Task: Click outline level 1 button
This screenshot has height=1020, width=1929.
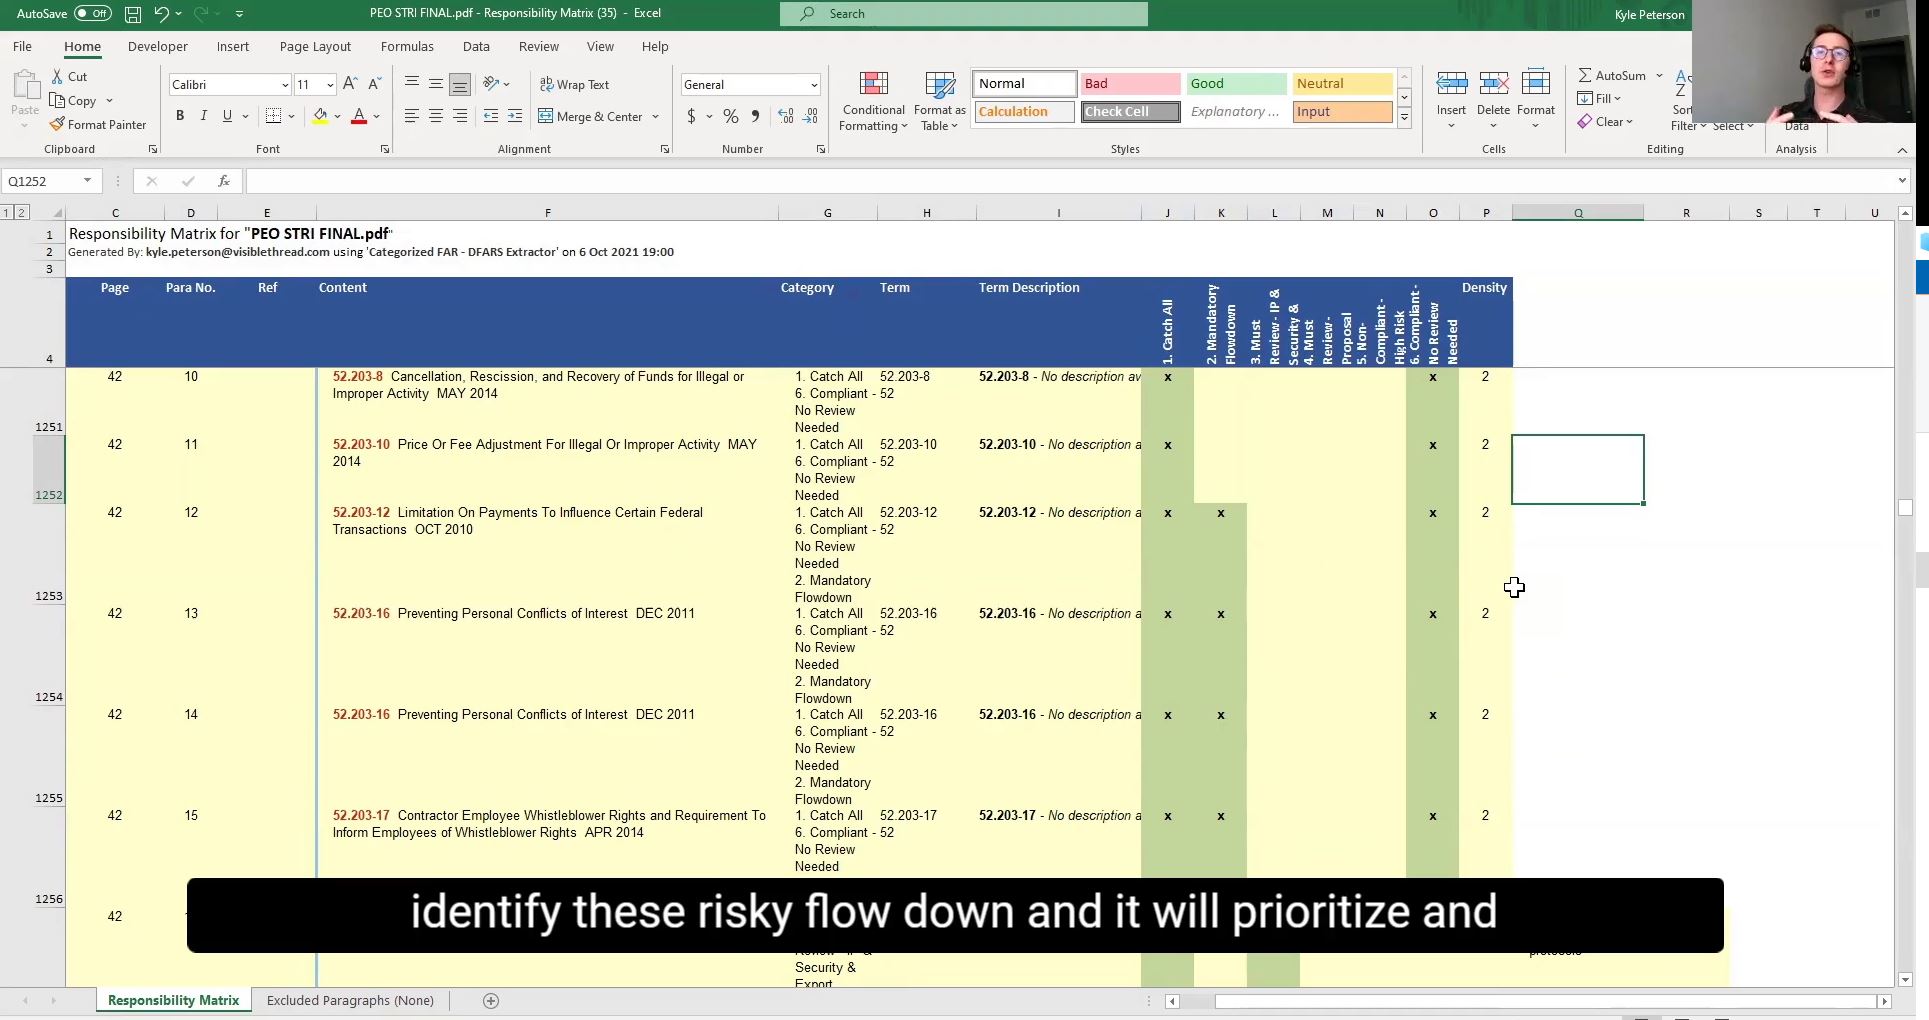Action: (x=7, y=212)
